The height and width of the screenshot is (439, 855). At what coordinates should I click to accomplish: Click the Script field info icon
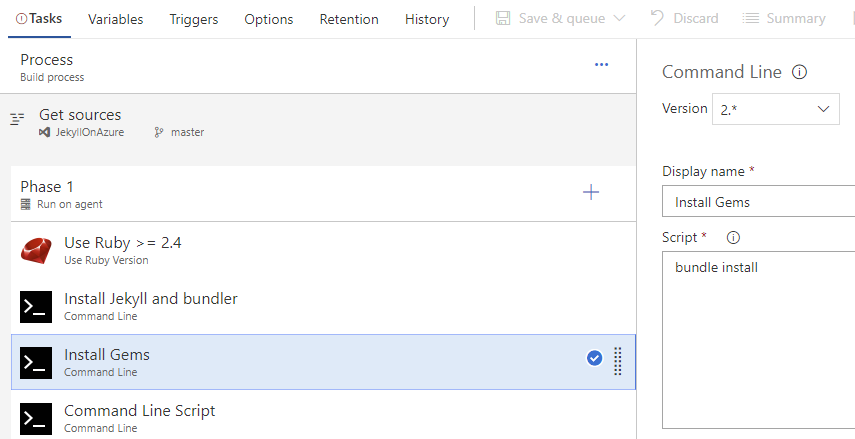(733, 237)
